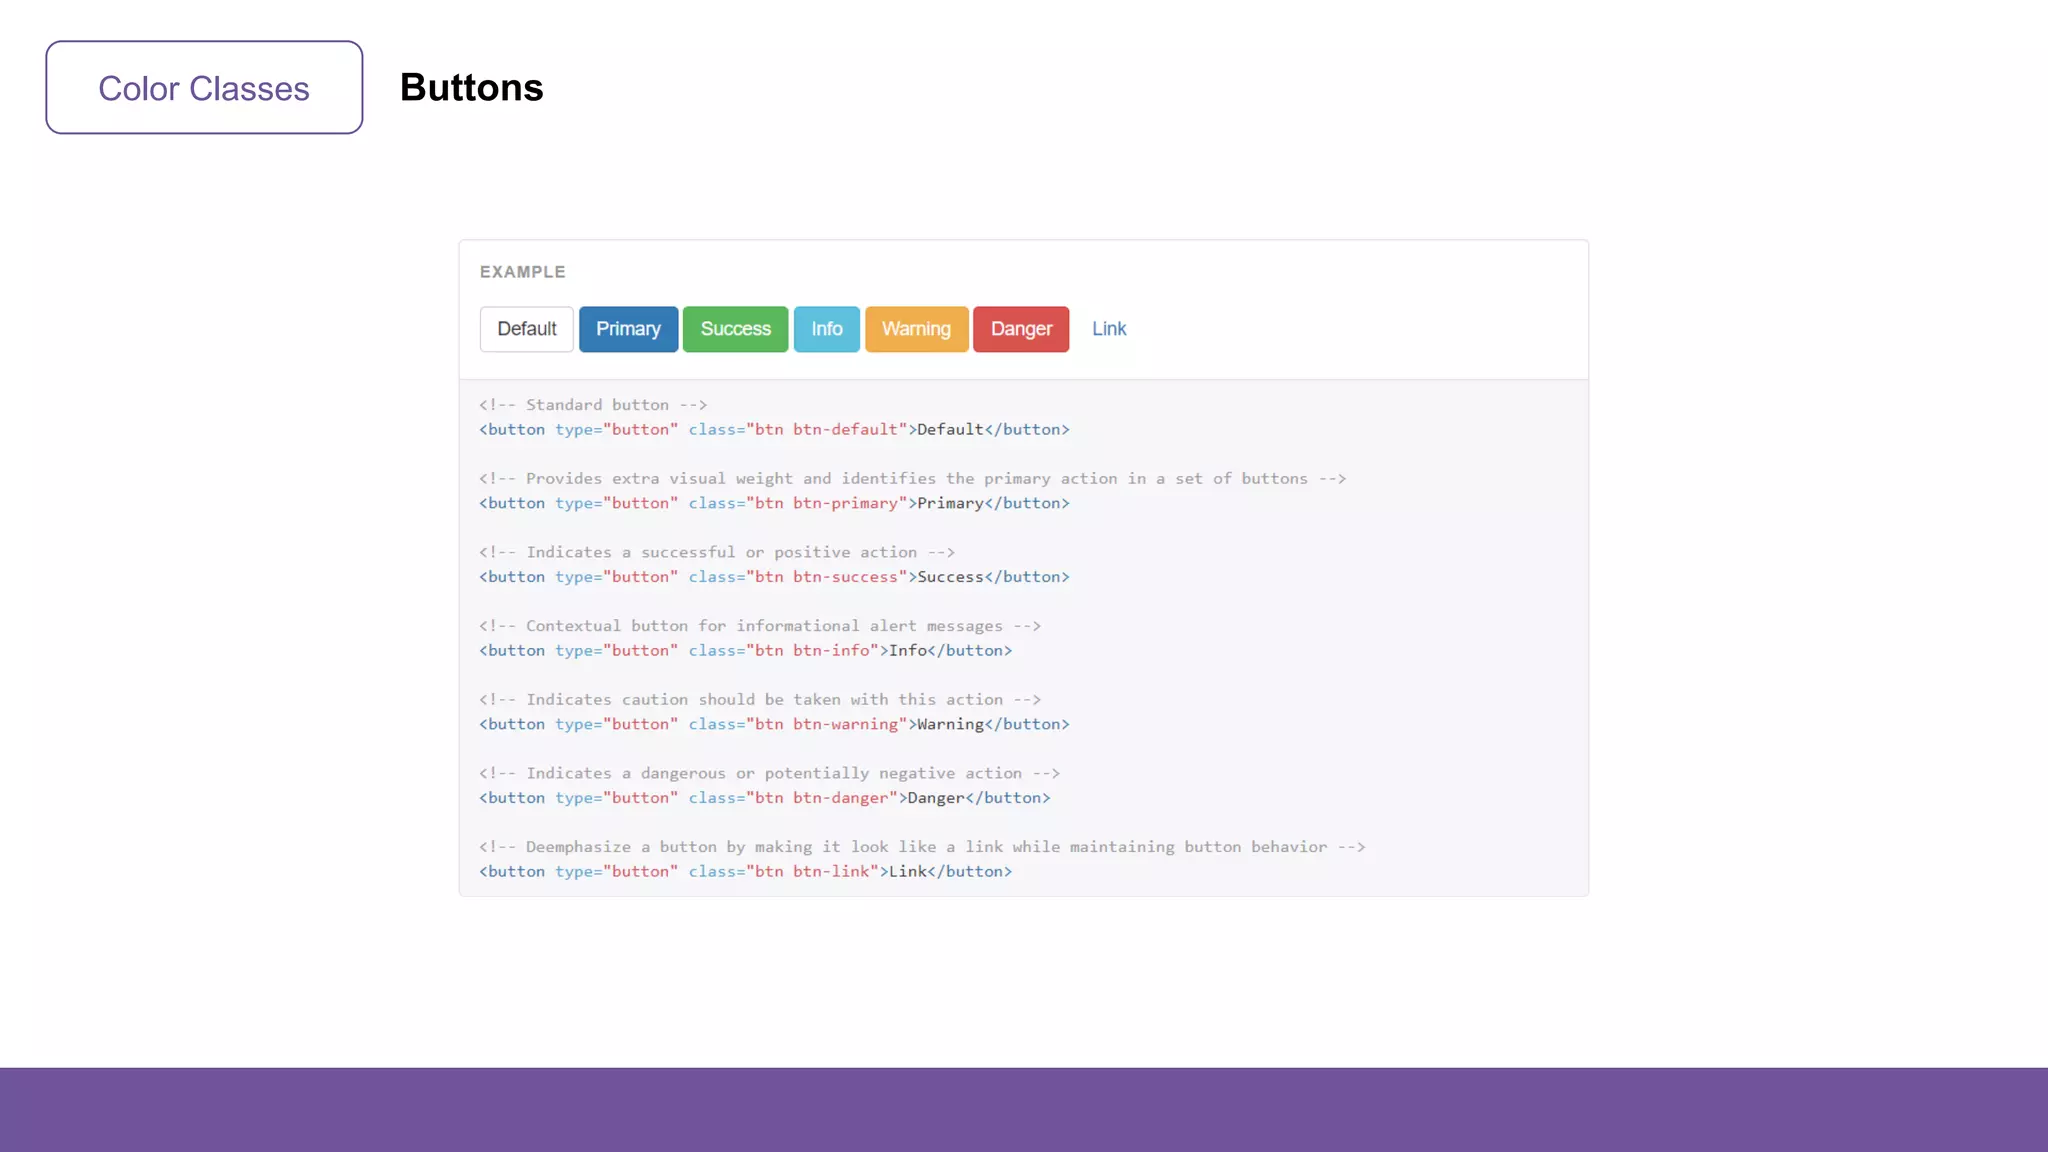Click the btn-danger code line
2048x1152 pixels.
coord(764,798)
